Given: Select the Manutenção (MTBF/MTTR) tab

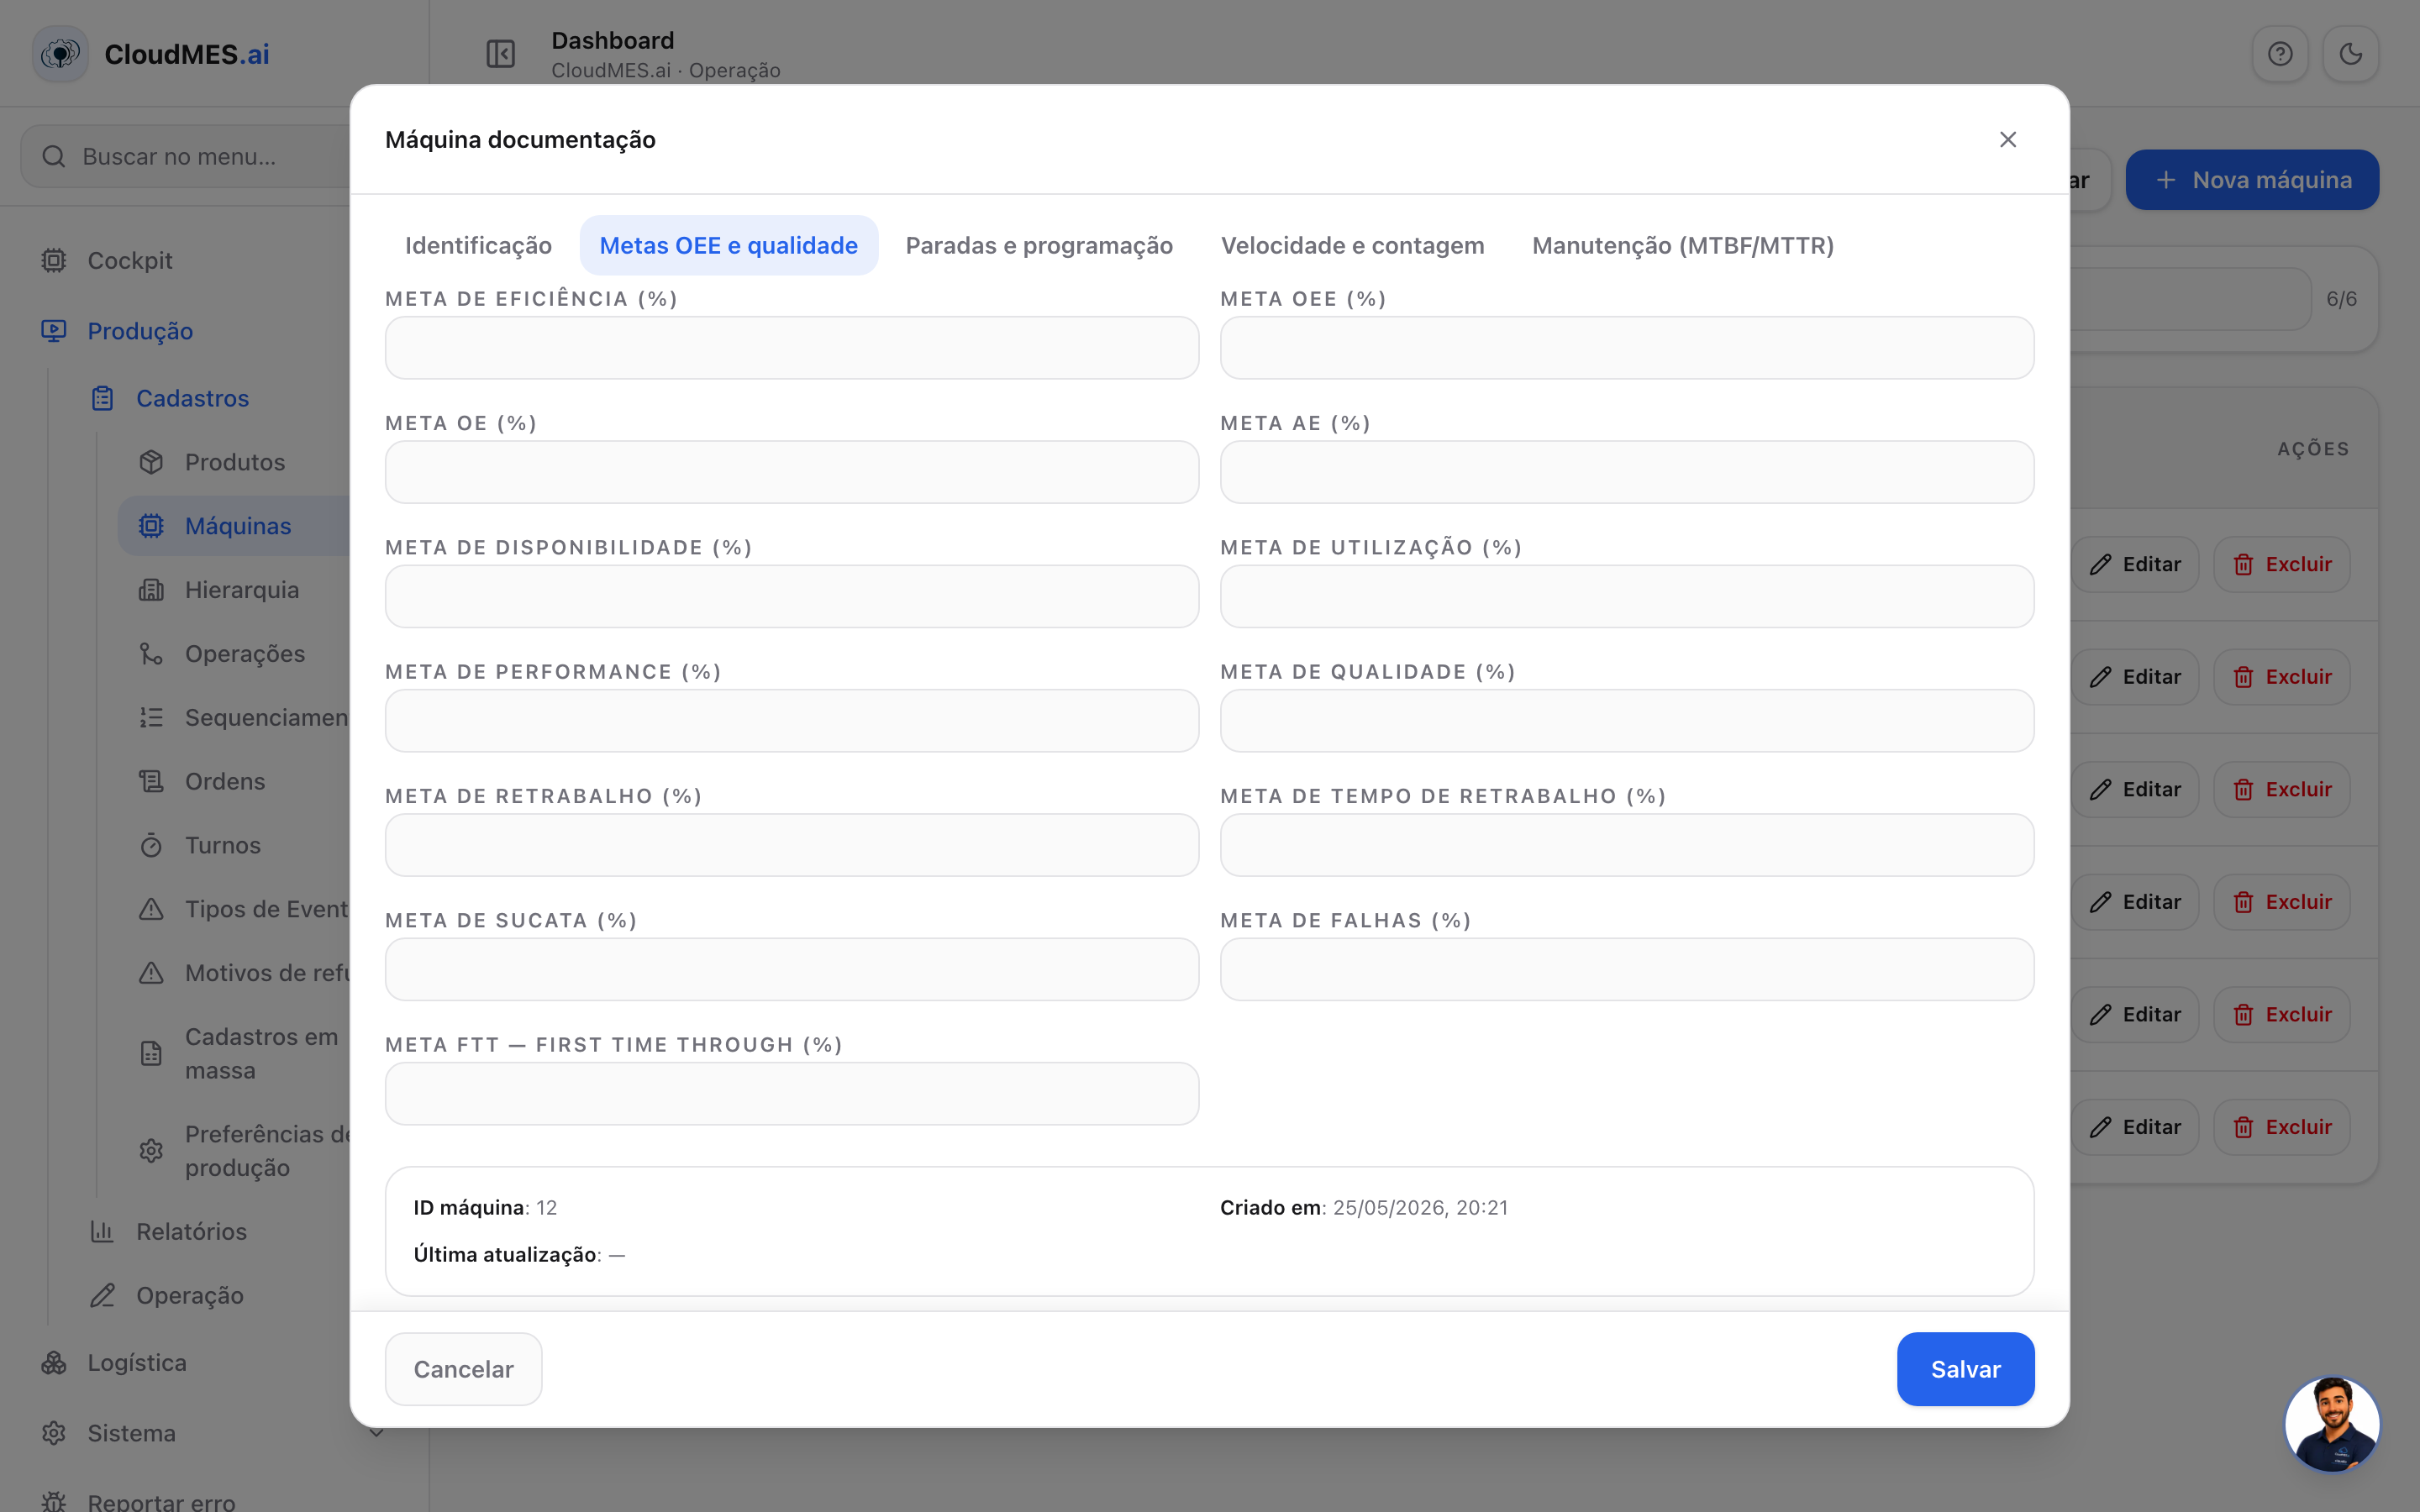Looking at the screenshot, I should (1683, 245).
